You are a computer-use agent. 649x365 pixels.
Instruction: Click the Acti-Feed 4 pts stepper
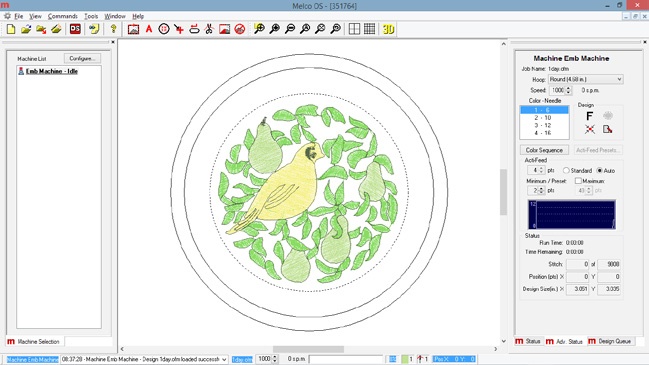click(x=541, y=170)
